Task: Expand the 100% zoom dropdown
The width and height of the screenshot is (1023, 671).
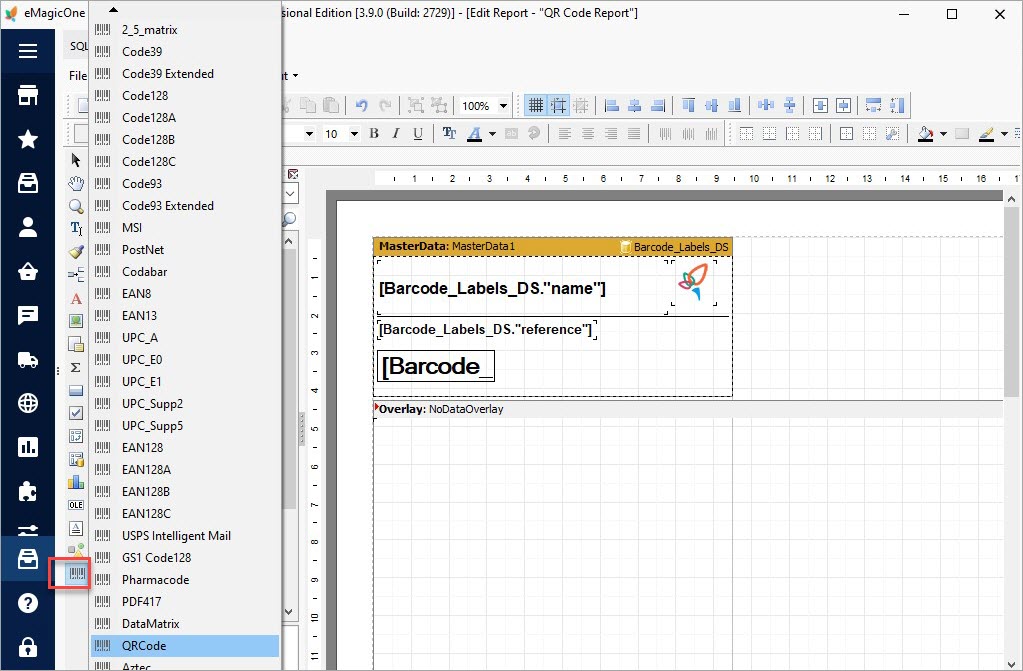Action: (504, 106)
